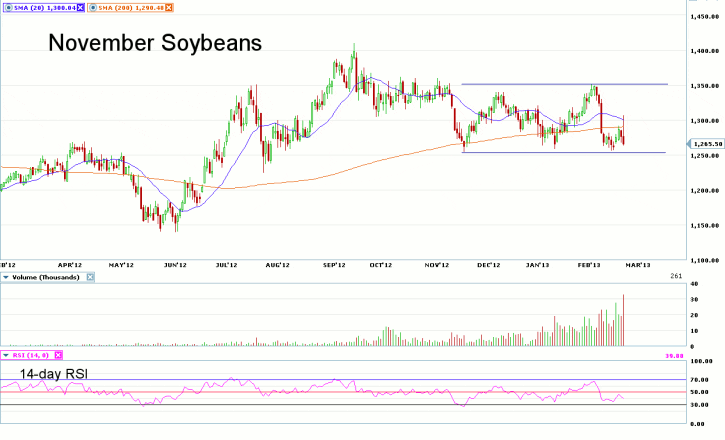Screen dimensions: 725x440
Task: Click the upper blue resistance line
Action: click(x=560, y=84)
